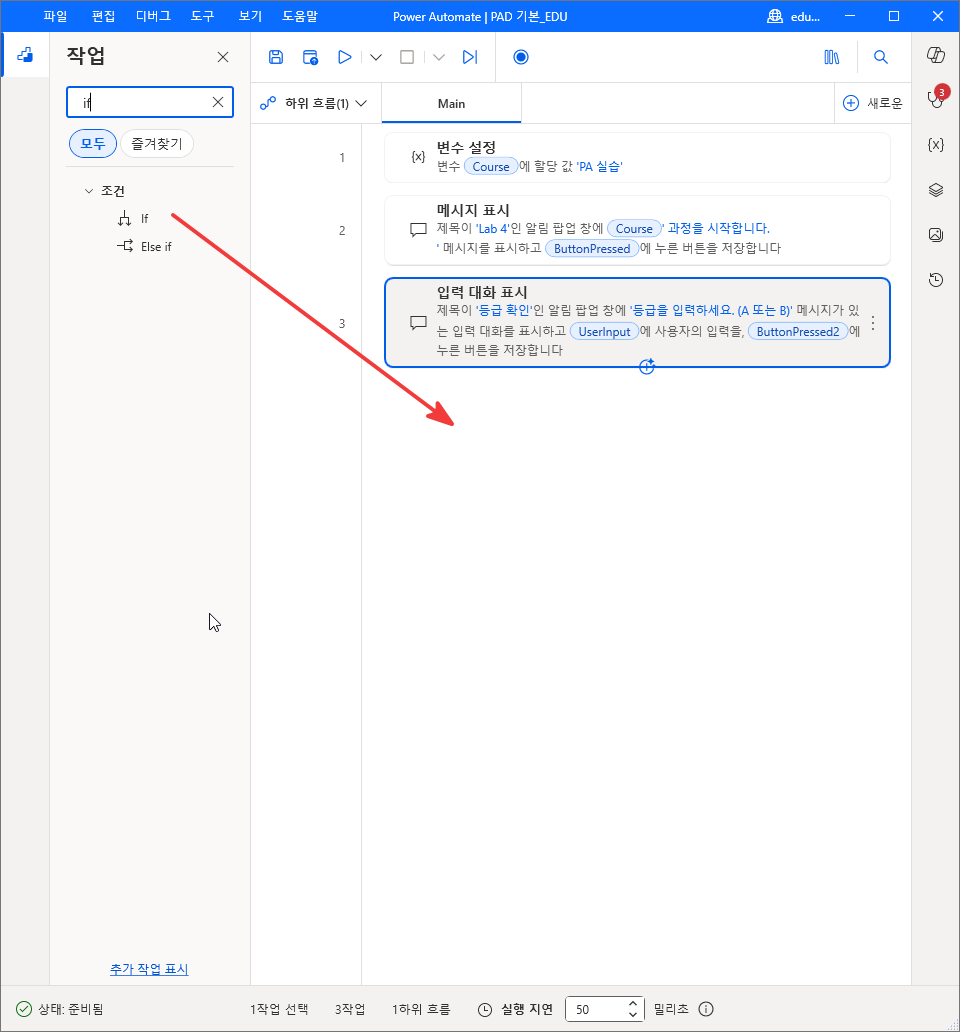Save the flow with the Save icon
This screenshot has height=1032, width=960.
[x=276, y=57]
